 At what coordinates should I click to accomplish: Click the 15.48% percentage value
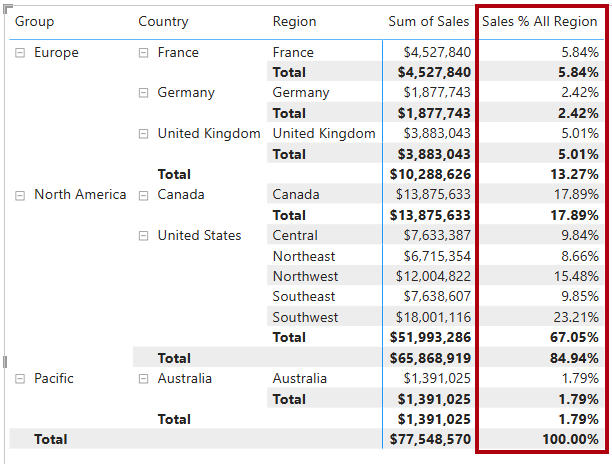pos(576,276)
